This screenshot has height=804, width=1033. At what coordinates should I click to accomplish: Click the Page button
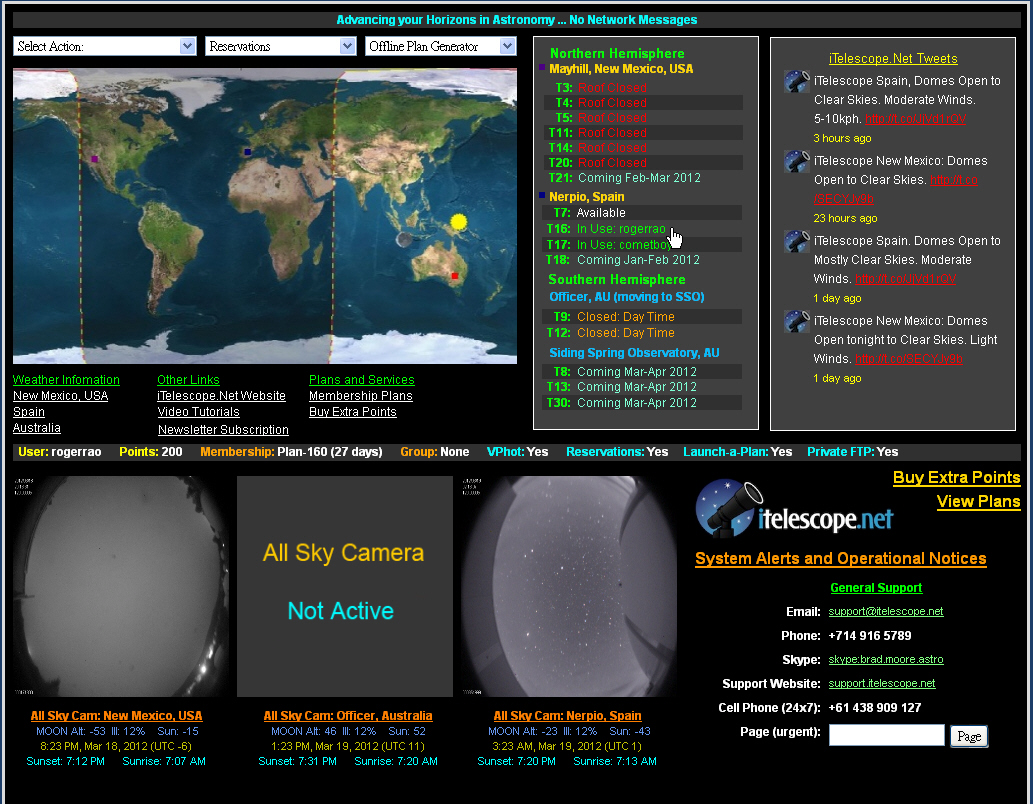pyautogui.click(x=969, y=736)
